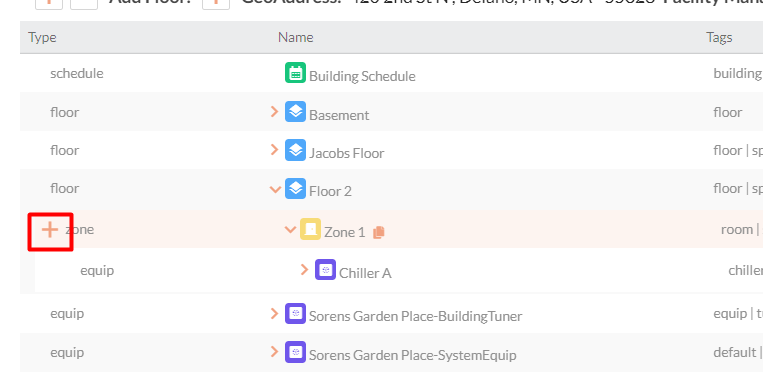Click the Floor 2 layers icon

click(x=295, y=188)
